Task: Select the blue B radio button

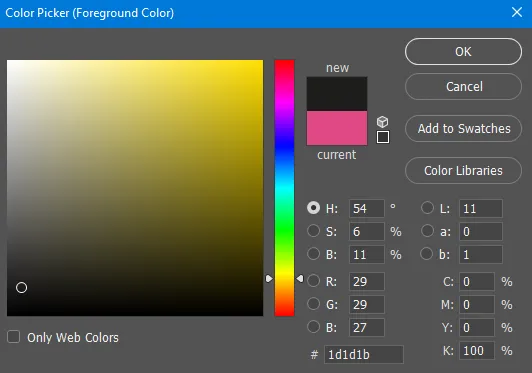Action: [x=314, y=327]
